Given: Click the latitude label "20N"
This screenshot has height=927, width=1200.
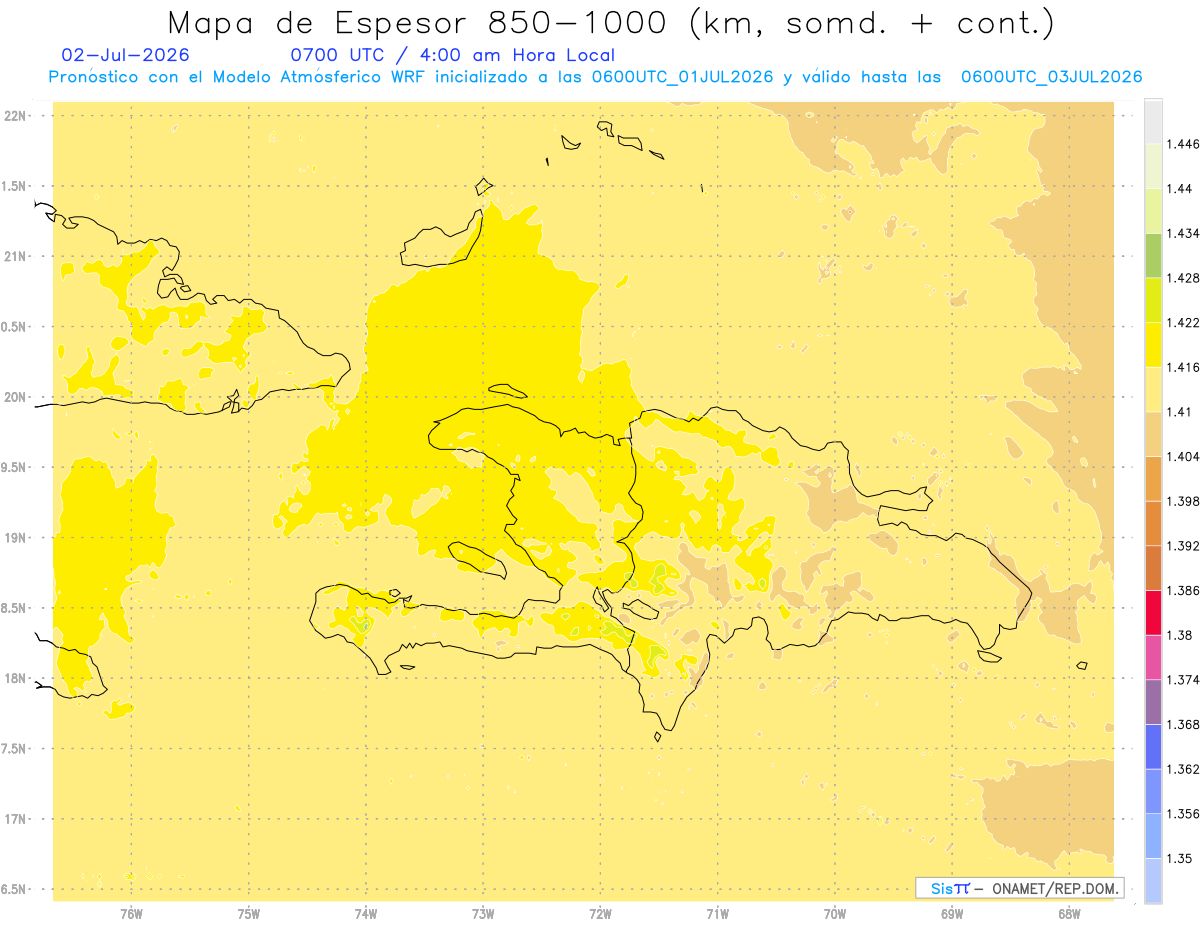Looking at the screenshot, I should tap(14, 397).
